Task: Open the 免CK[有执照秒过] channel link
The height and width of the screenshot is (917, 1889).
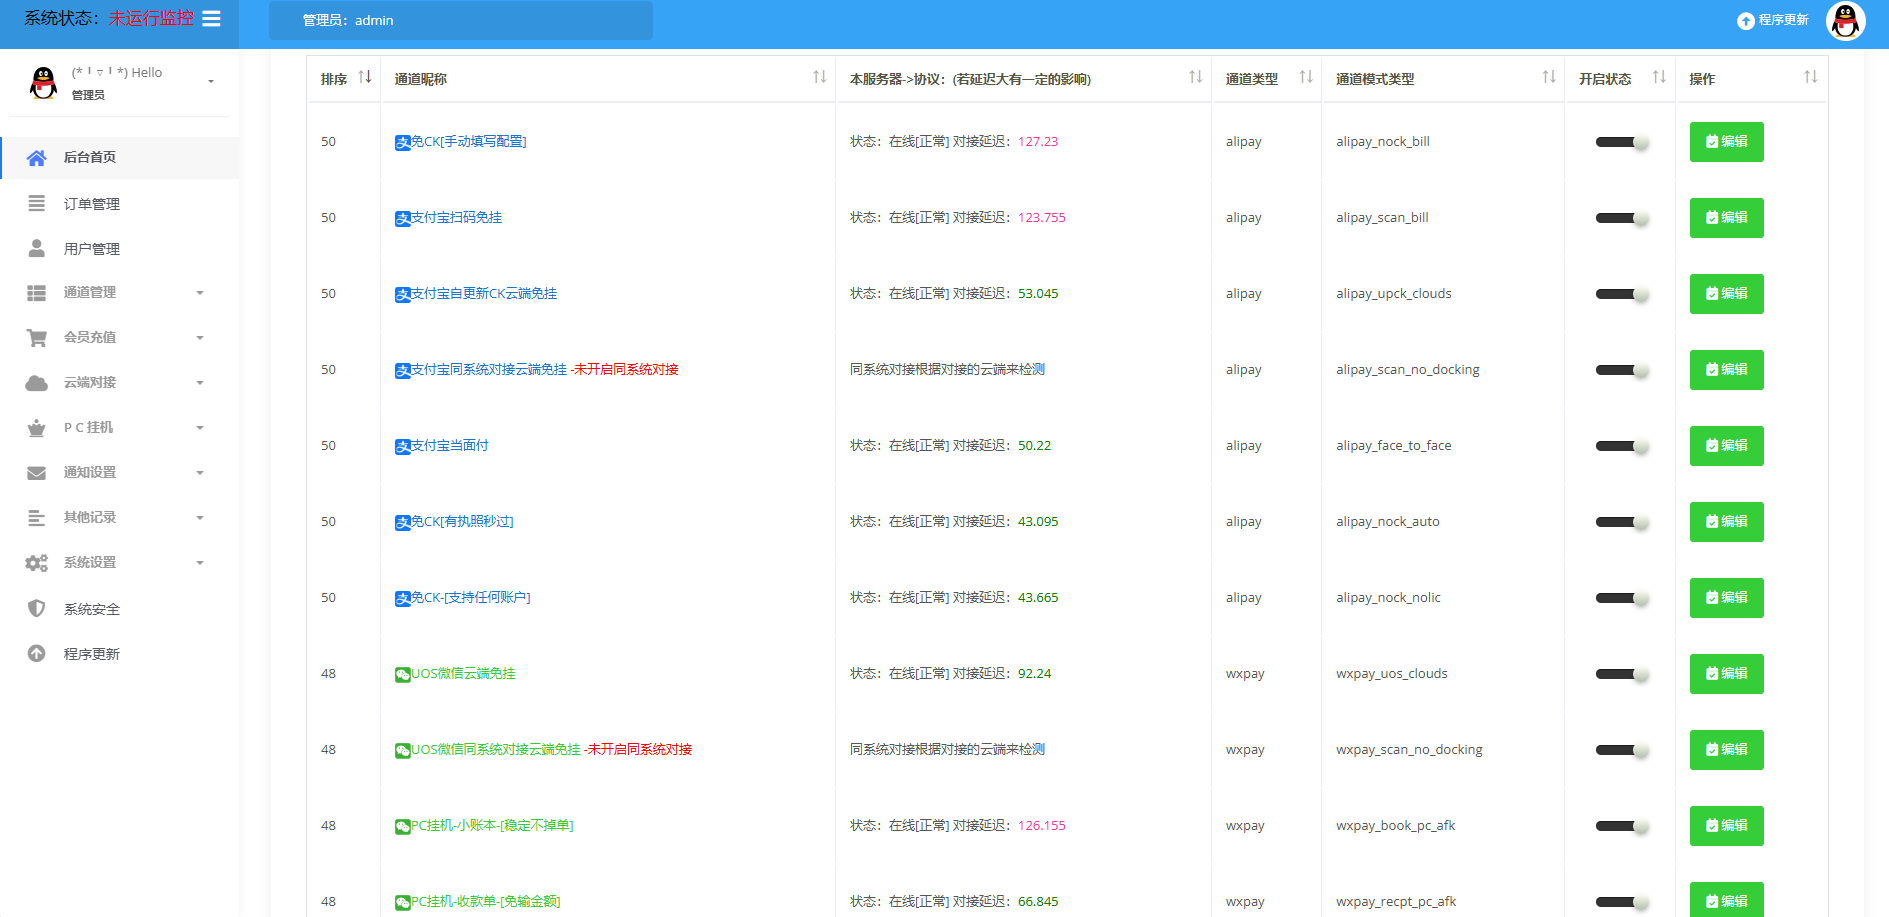Action: pyautogui.click(x=462, y=522)
